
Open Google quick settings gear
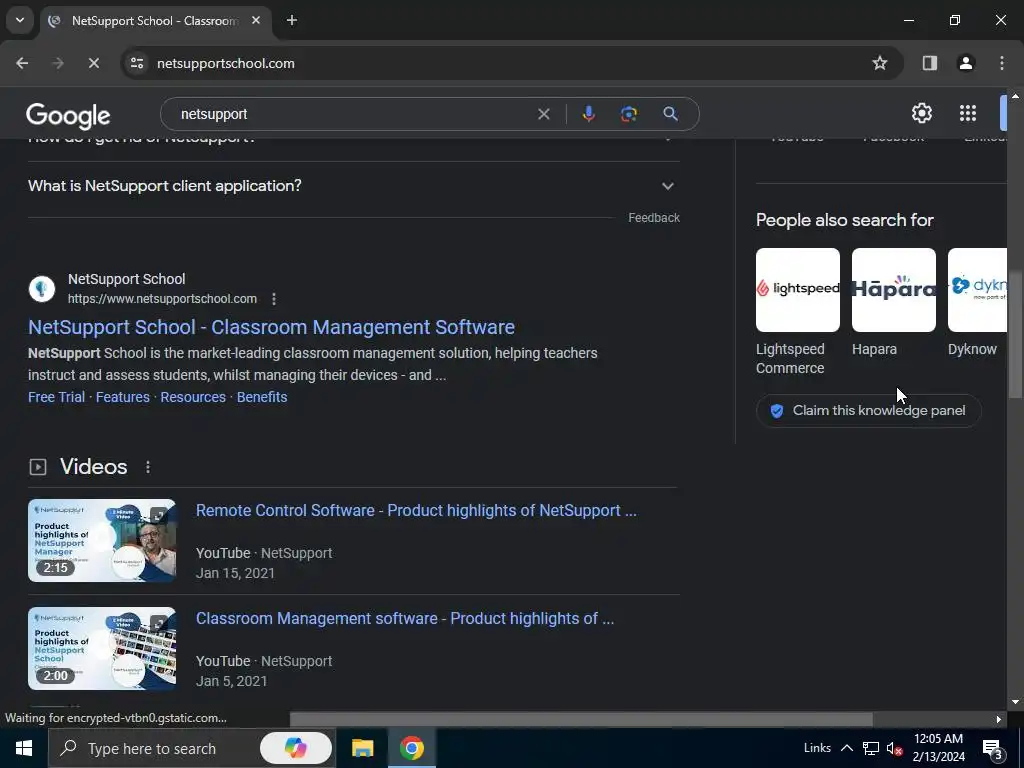pos(921,114)
